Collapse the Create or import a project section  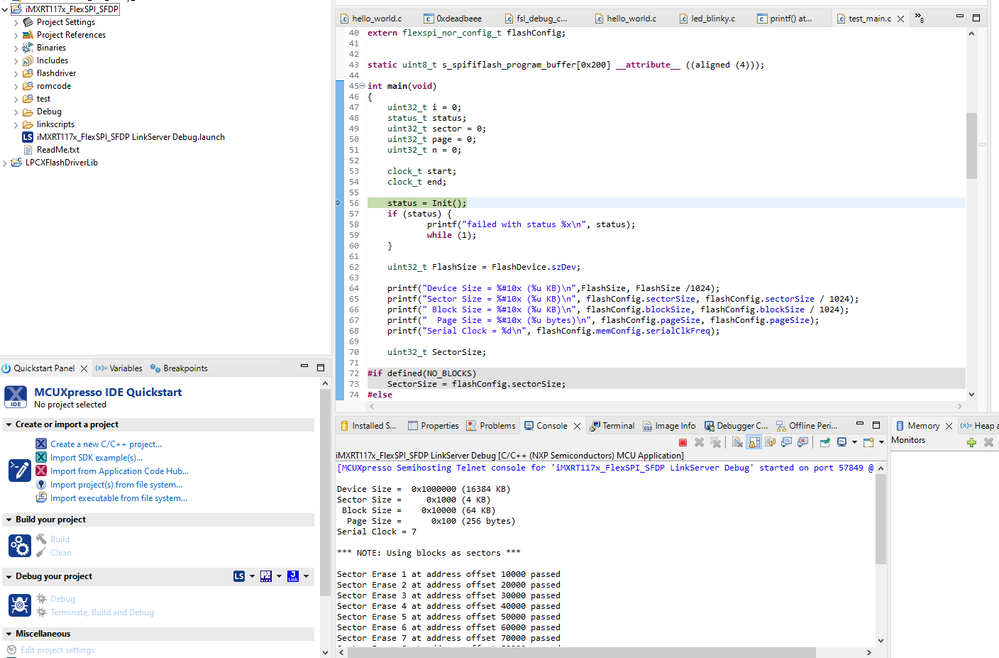9,424
